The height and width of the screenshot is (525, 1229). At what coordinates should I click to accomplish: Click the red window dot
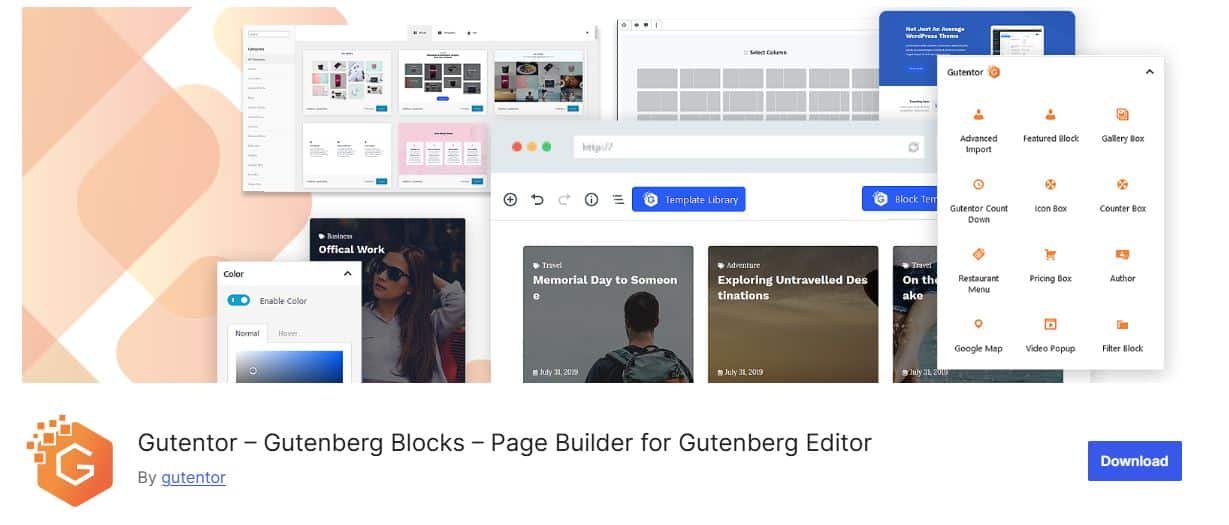(x=517, y=146)
